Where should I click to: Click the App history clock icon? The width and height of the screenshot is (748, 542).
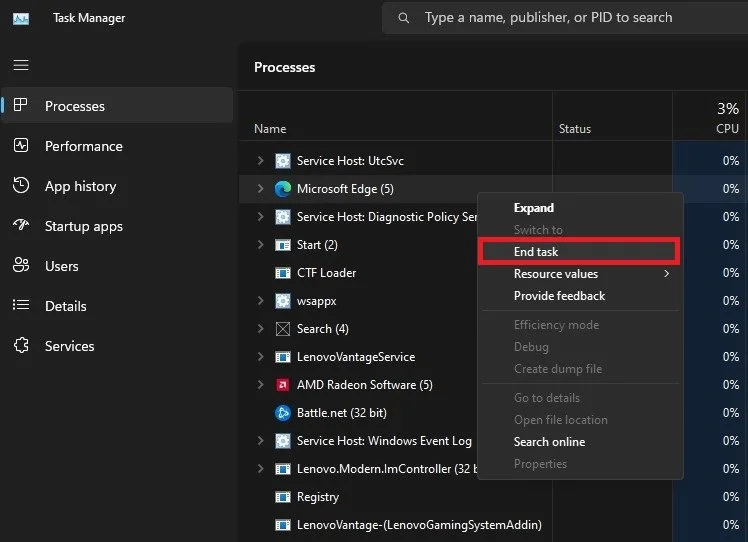(21, 185)
